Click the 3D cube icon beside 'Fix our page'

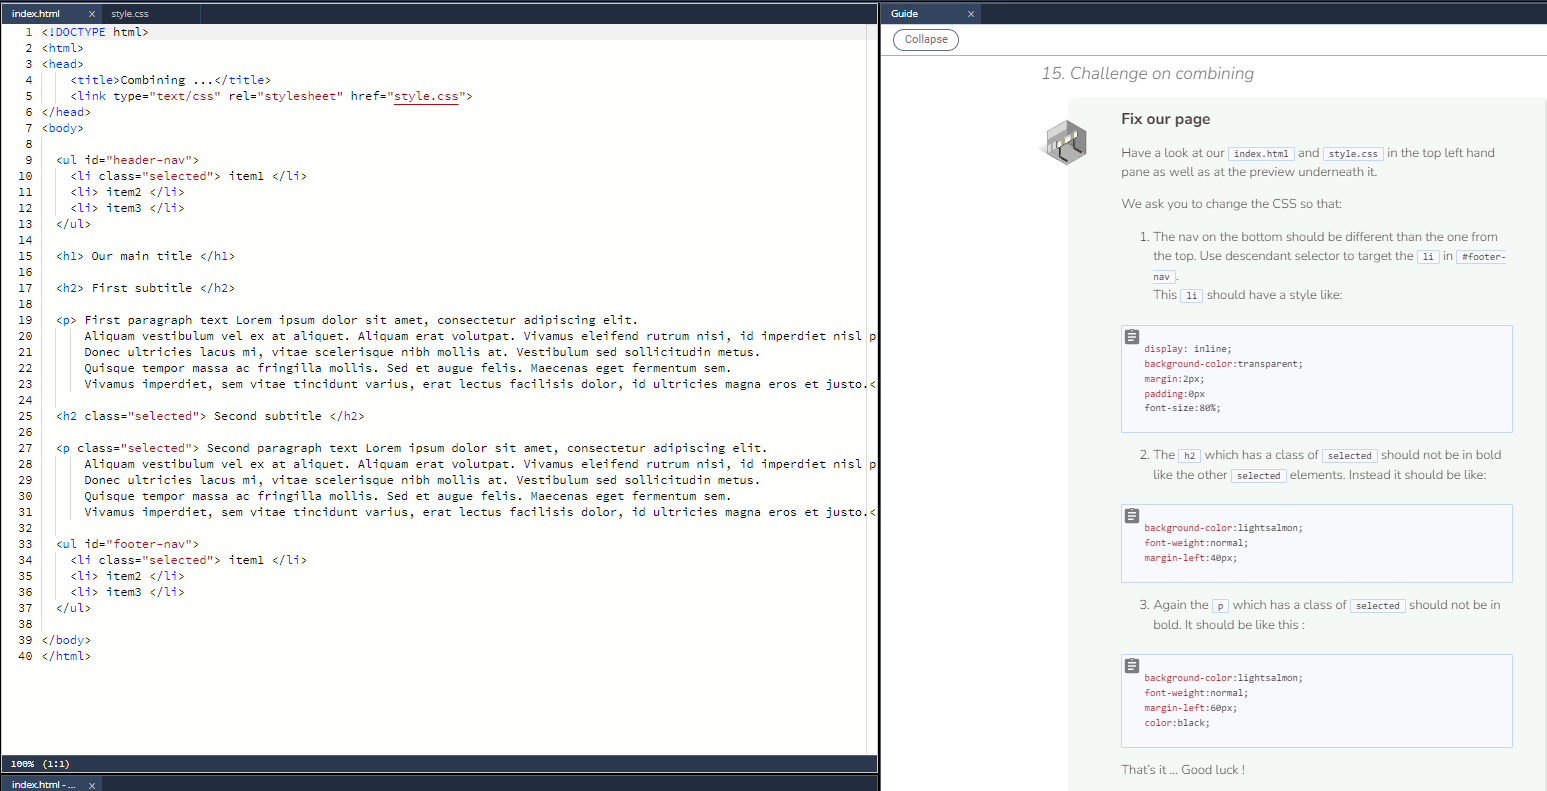[1064, 142]
